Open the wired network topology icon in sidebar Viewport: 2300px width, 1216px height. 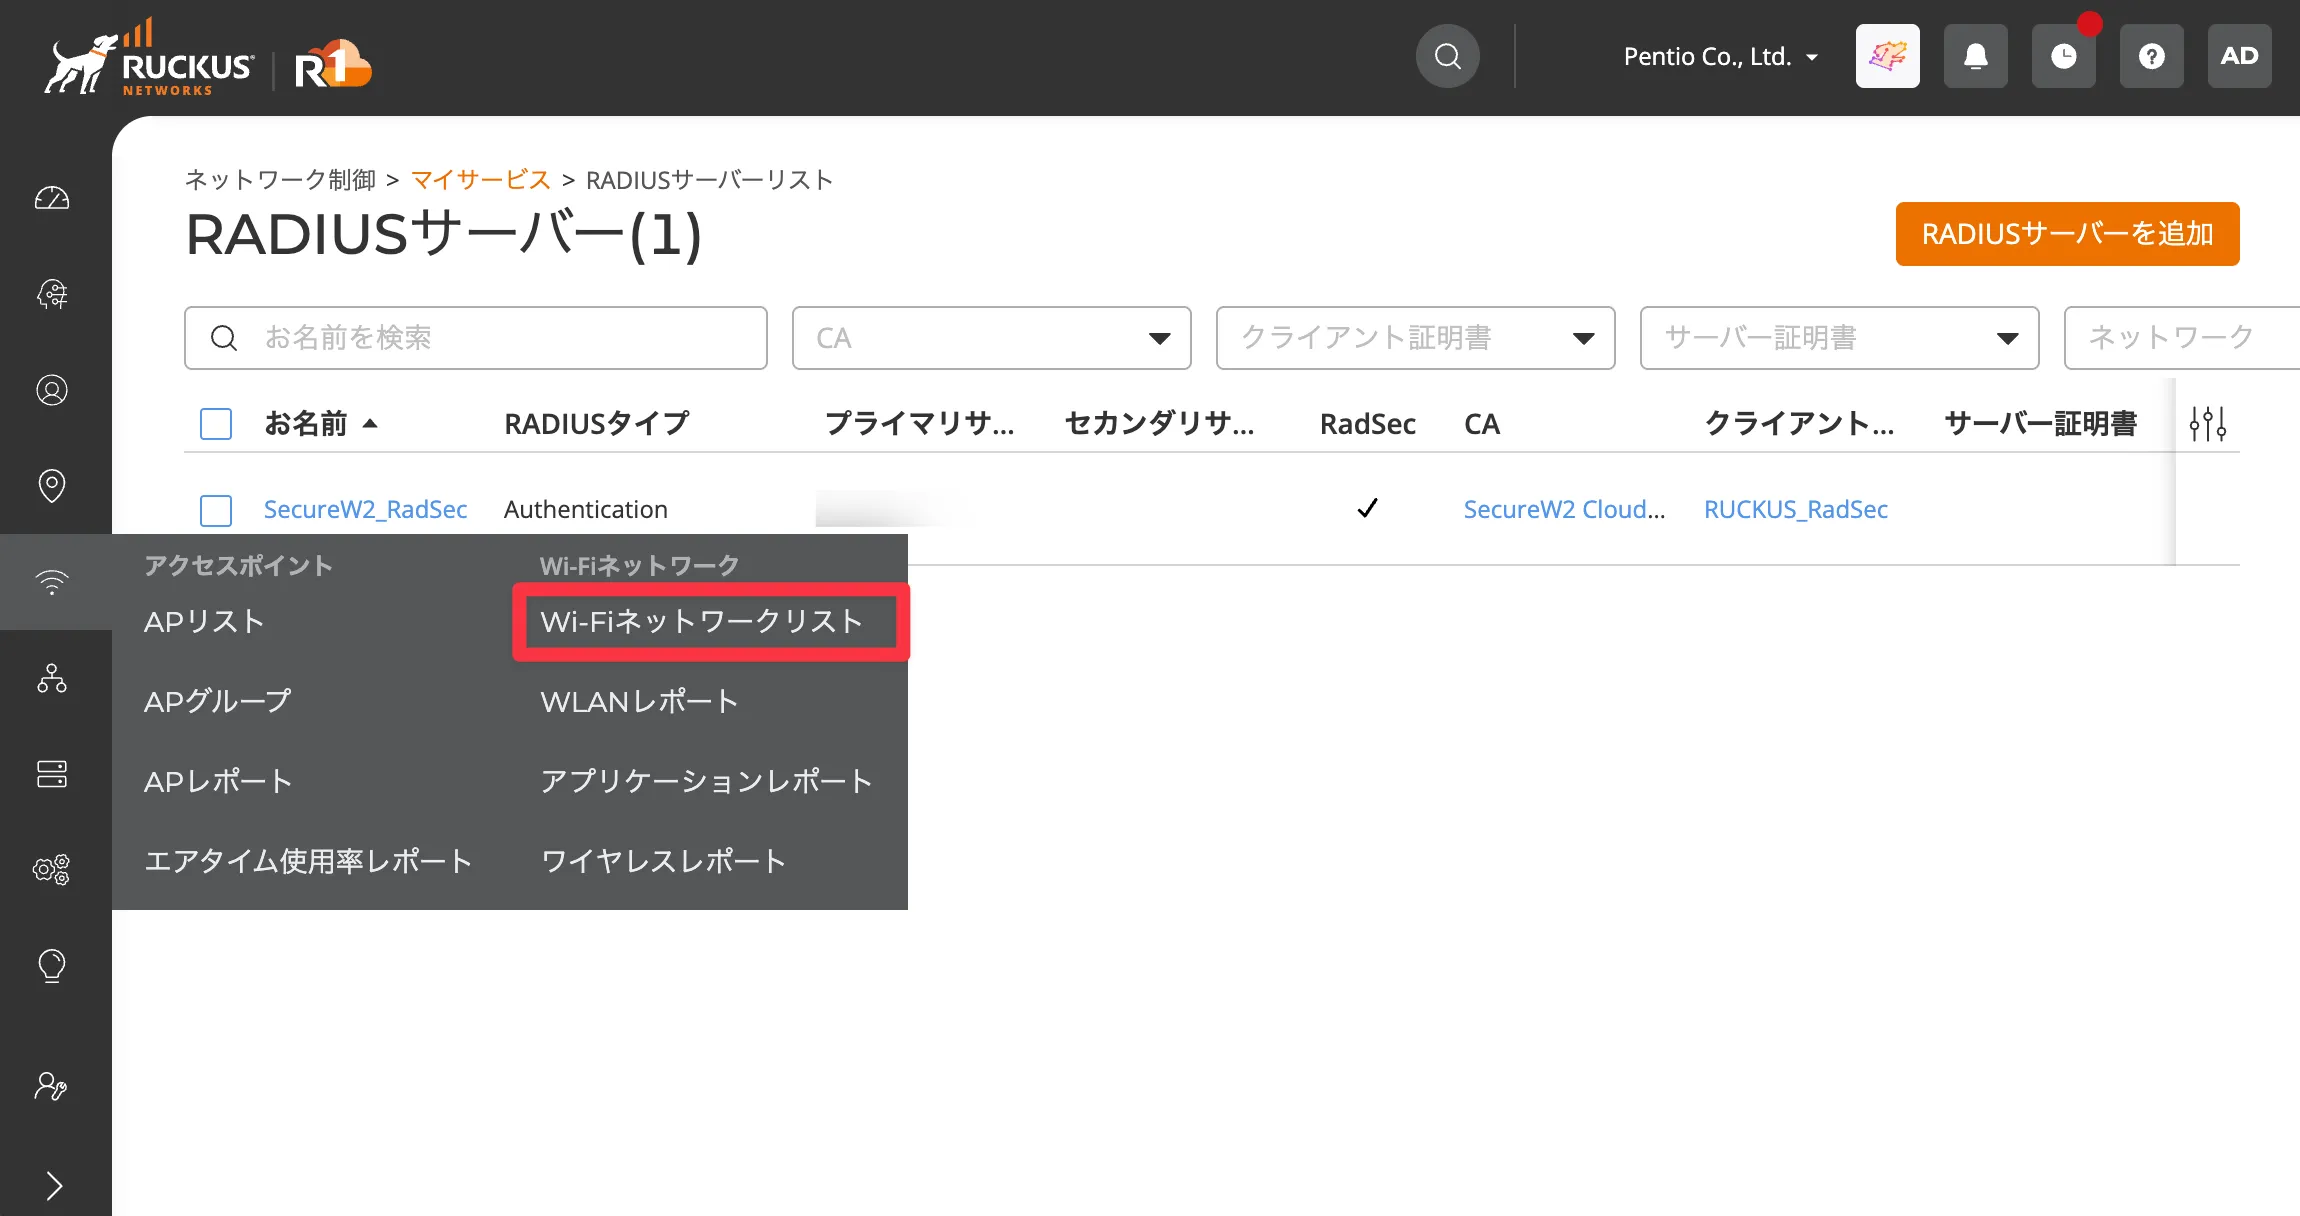pyautogui.click(x=52, y=678)
